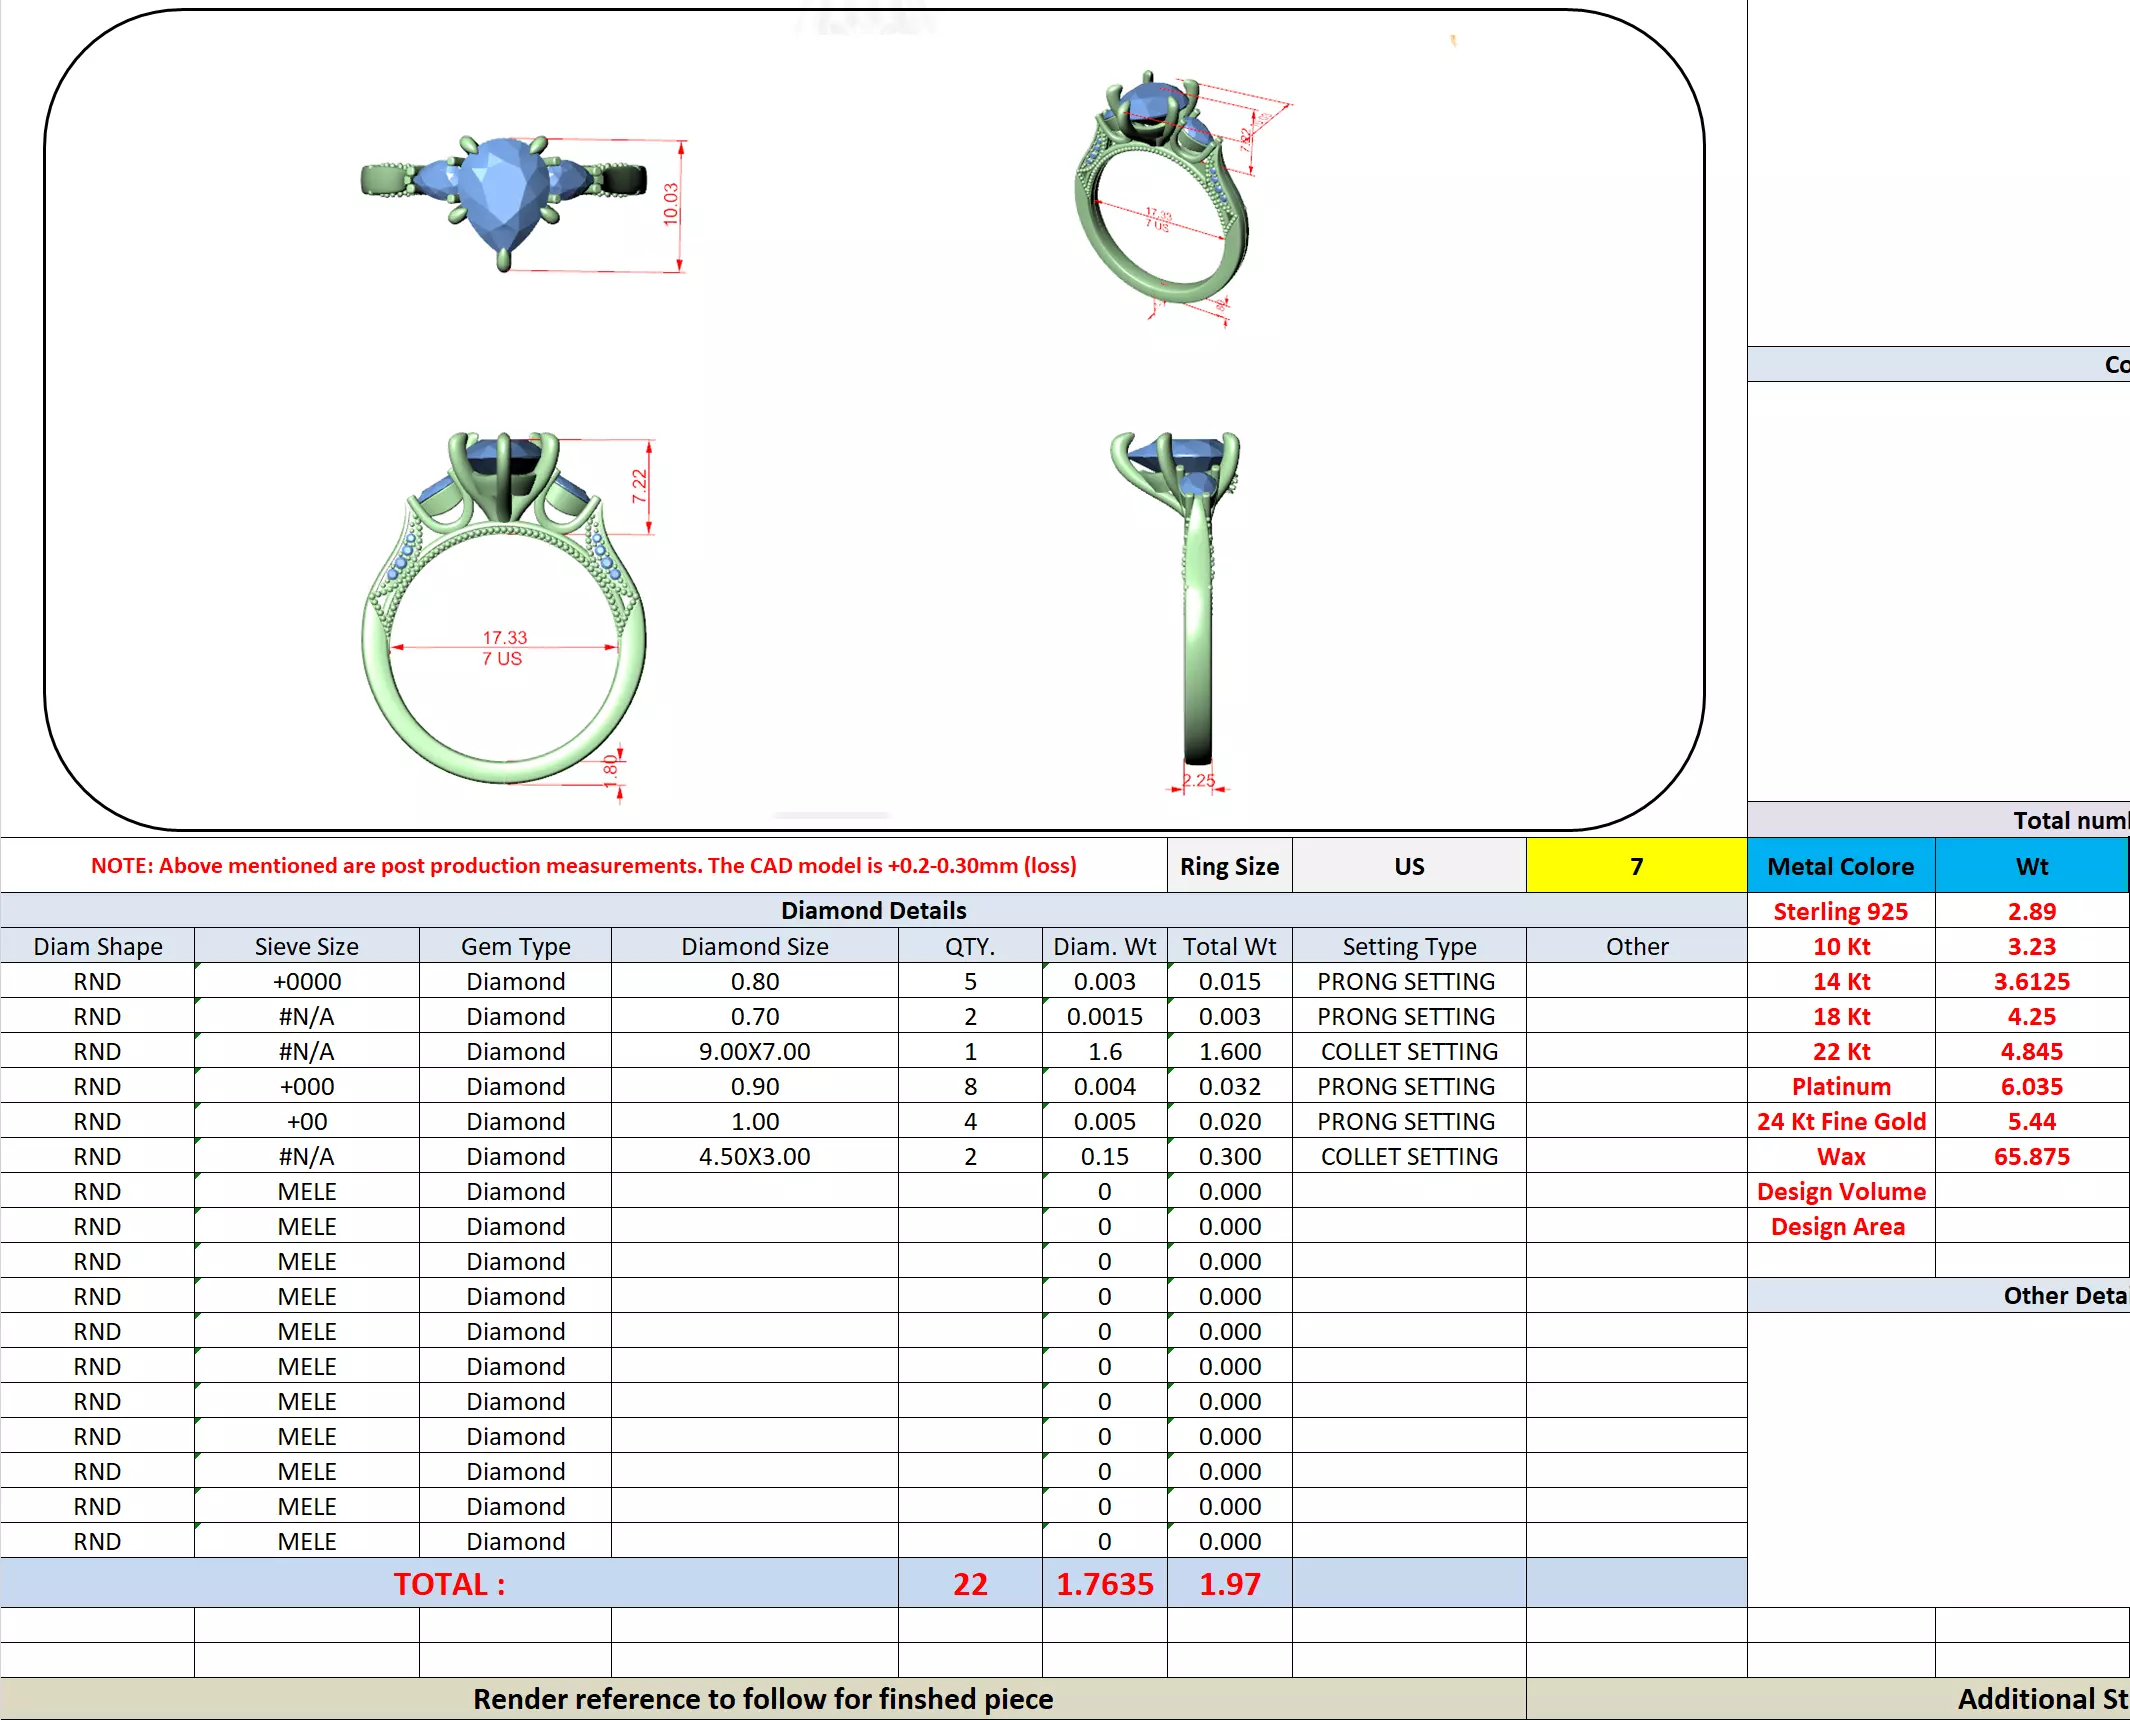Click the total weight 1.97 cell
The height and width of the screenshot is (1720, 2130).
tap(1229, 1584)
